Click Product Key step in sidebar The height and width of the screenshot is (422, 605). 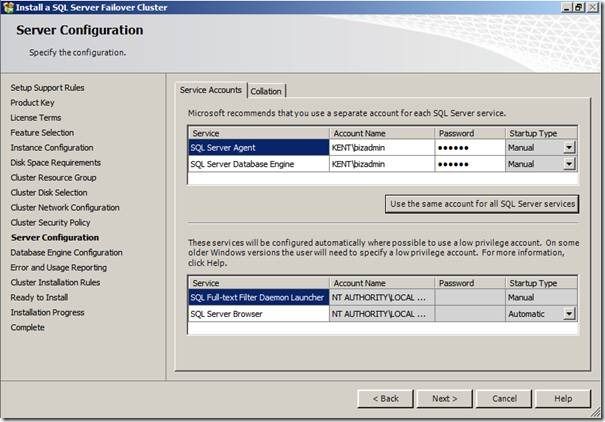click(32, 103)
